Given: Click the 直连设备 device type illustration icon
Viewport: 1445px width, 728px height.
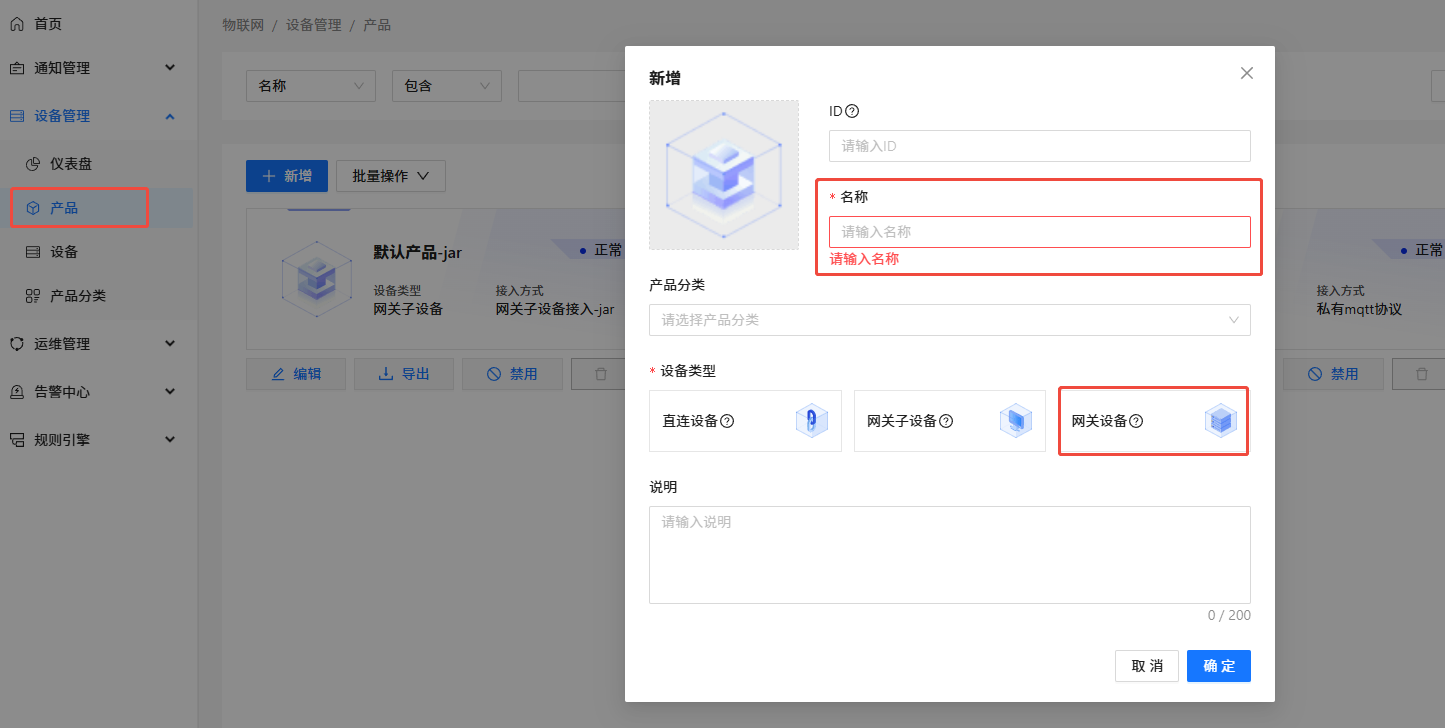Looking at the screenshot, I should 812,421.
